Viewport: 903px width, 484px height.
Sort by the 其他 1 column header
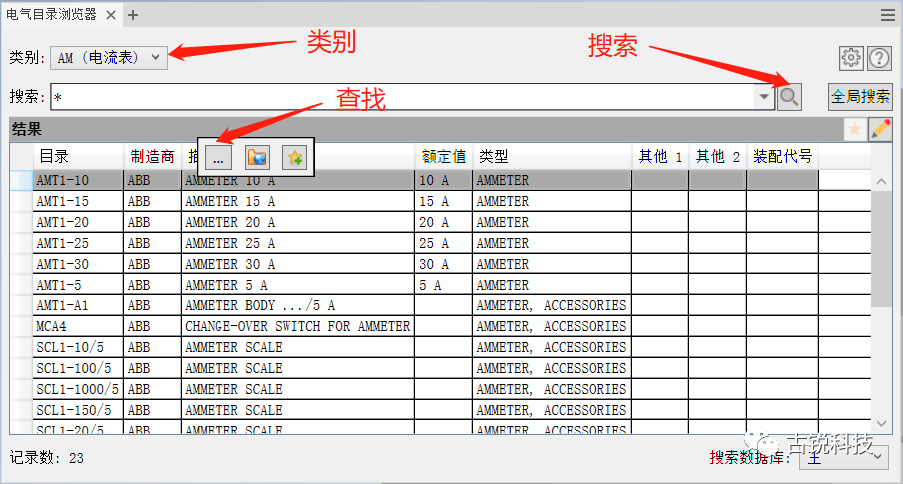click(x=660, y=156)
